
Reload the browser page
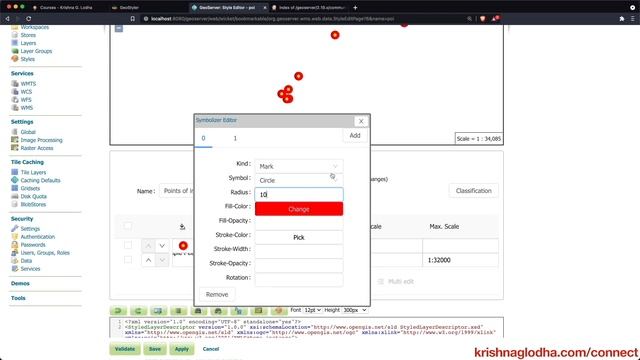click(29, 19)
